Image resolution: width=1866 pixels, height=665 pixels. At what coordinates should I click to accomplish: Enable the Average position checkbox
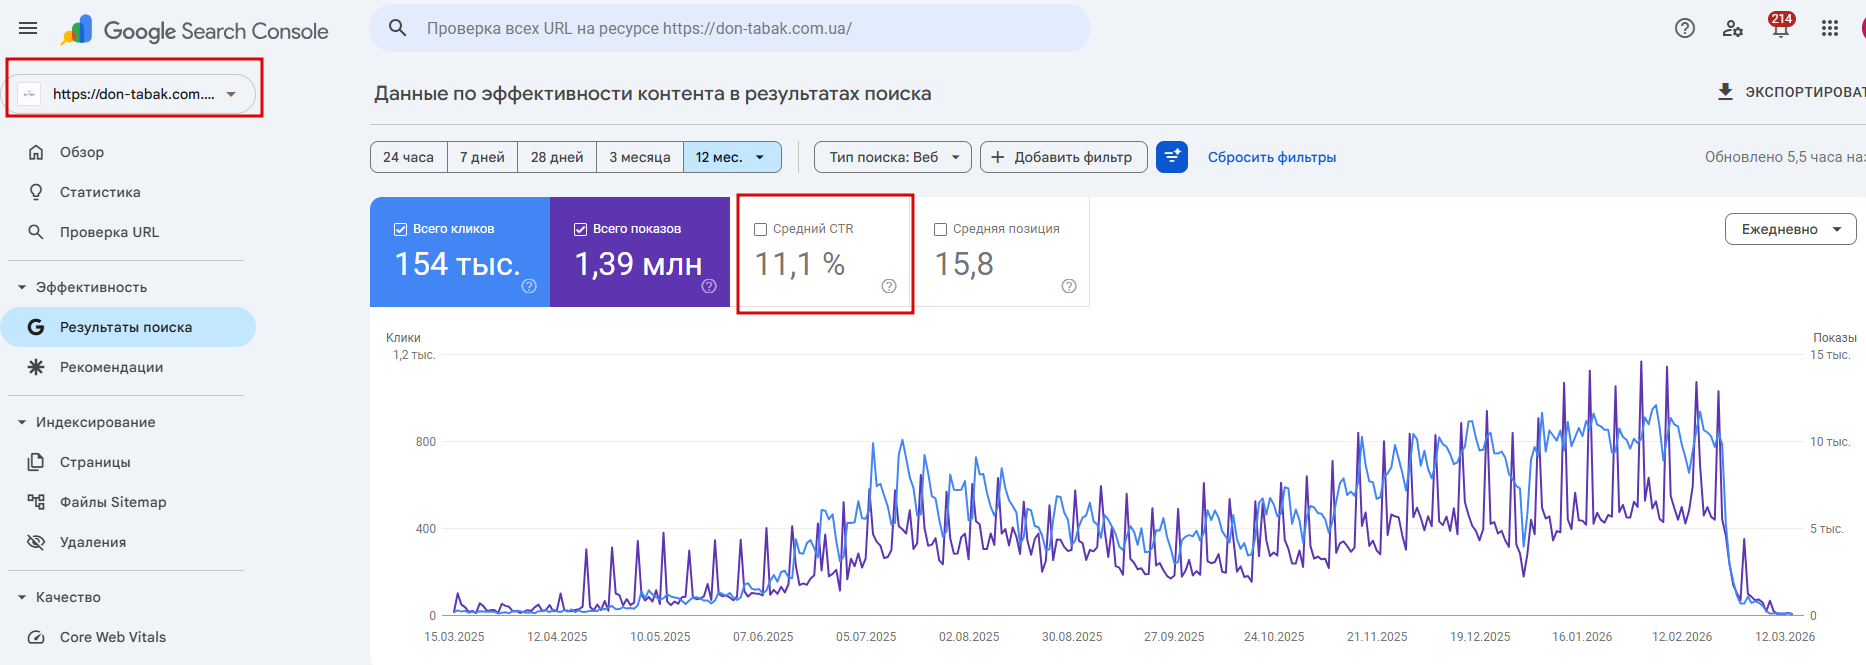coord(940,229)
